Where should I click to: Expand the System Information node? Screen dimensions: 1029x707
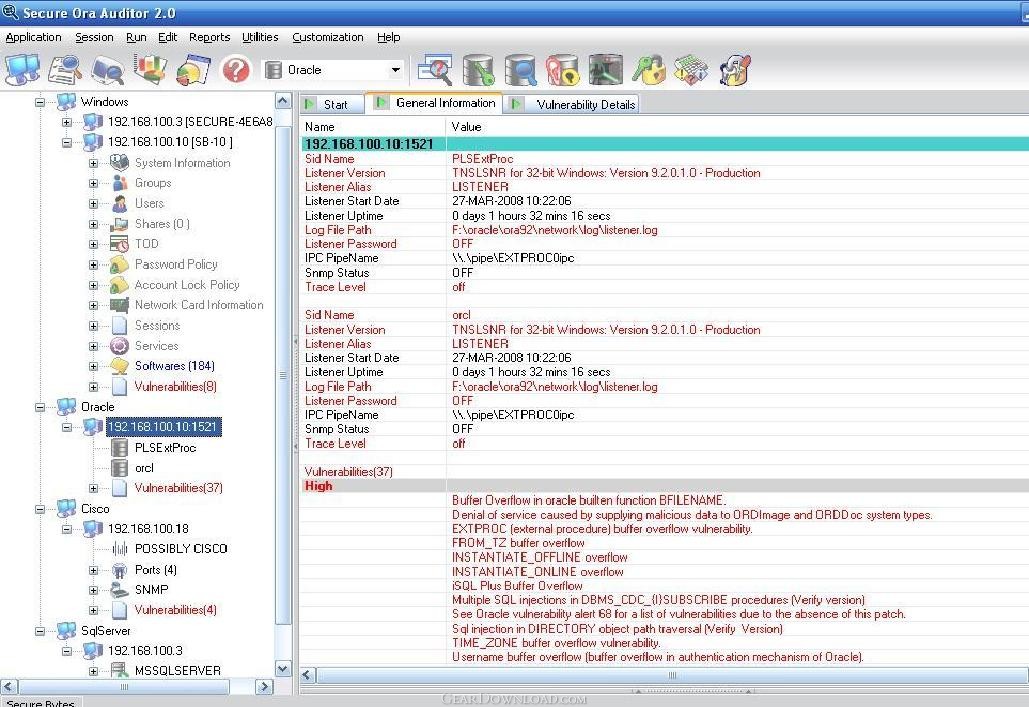click(x=93, y=163)
